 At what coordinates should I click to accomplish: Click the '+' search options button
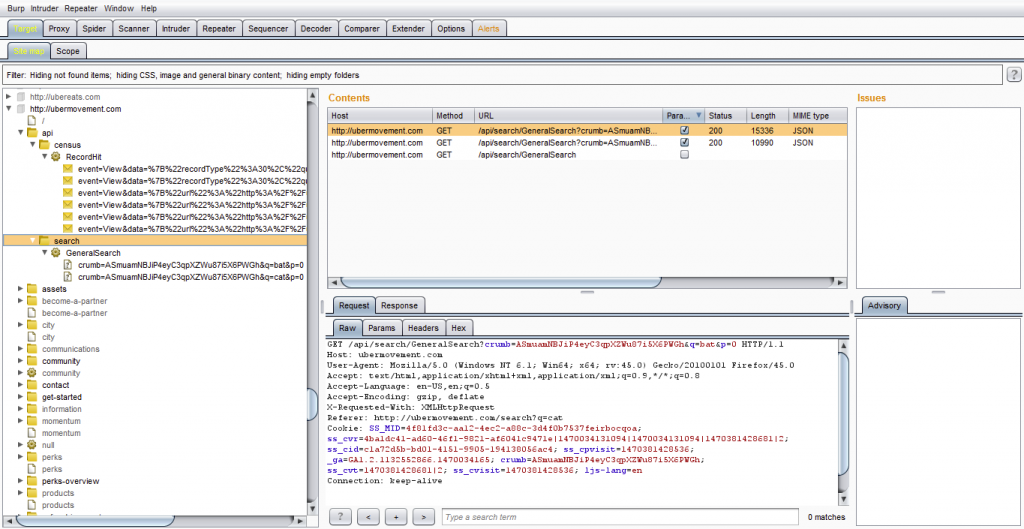[396, 517]
